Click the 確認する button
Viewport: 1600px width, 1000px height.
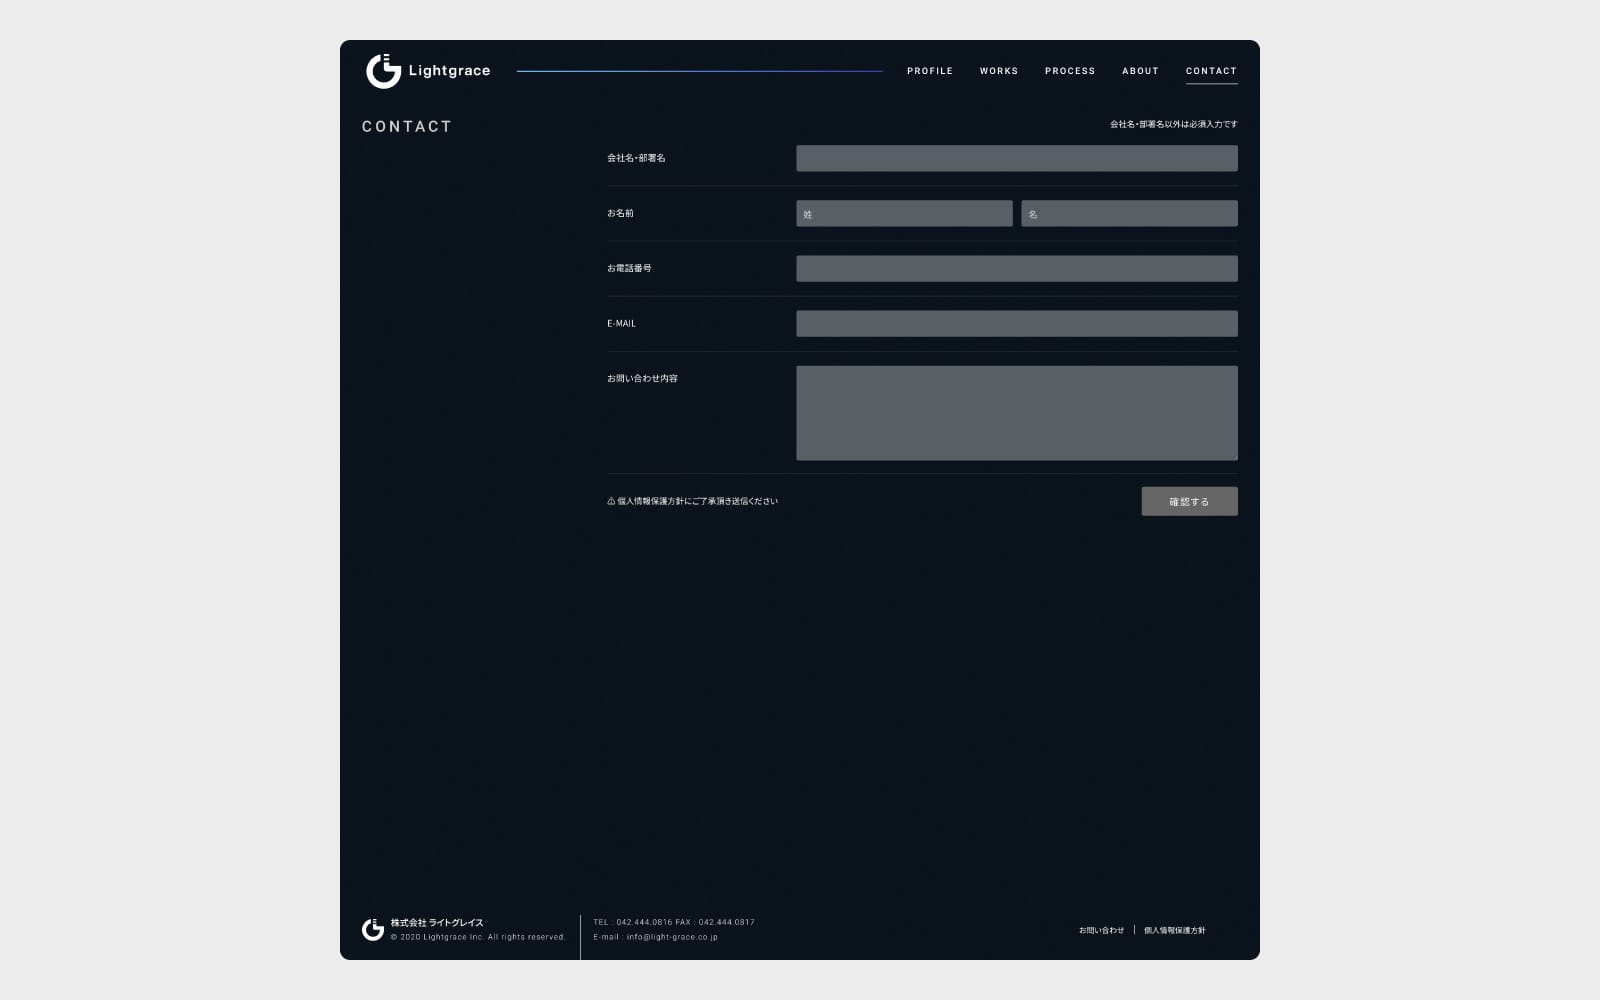pos(1189,501)
